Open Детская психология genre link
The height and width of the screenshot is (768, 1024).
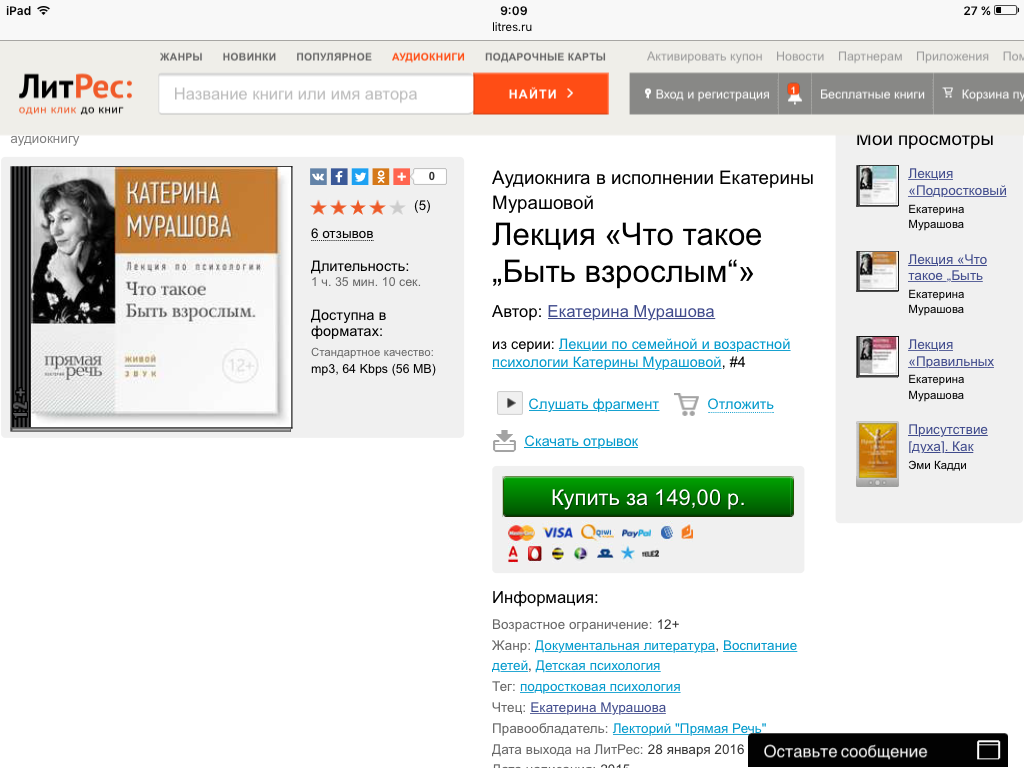(598, 665)
